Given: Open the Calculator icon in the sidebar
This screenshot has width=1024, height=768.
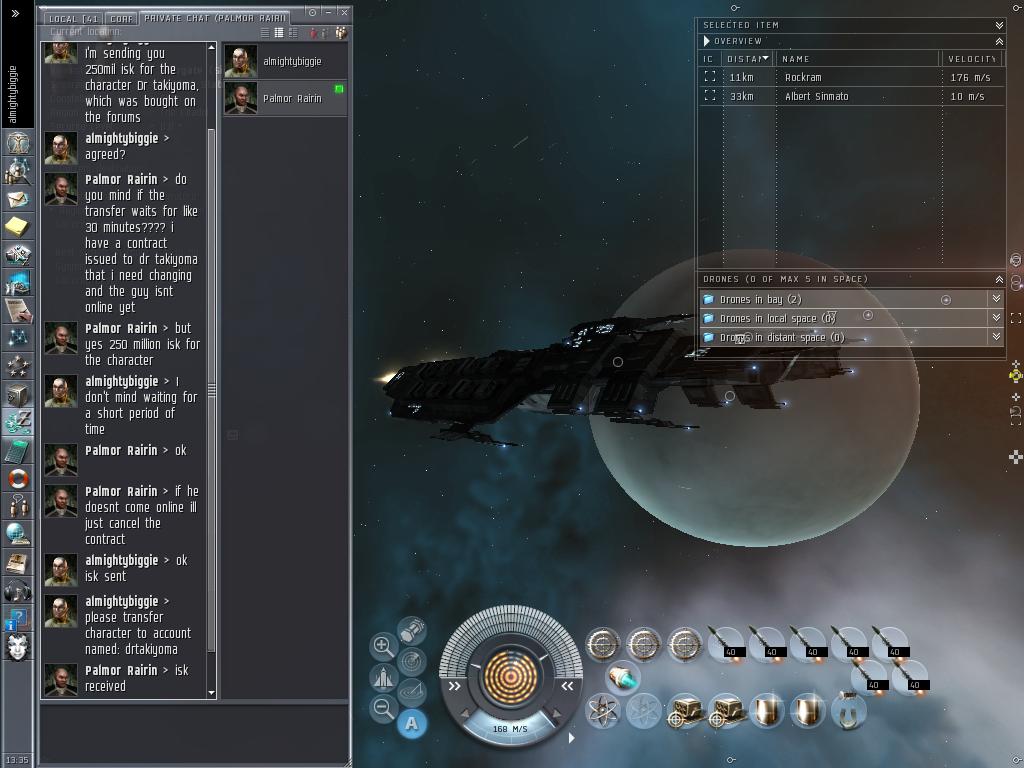Looking at the screenshot, I should 18,451.
